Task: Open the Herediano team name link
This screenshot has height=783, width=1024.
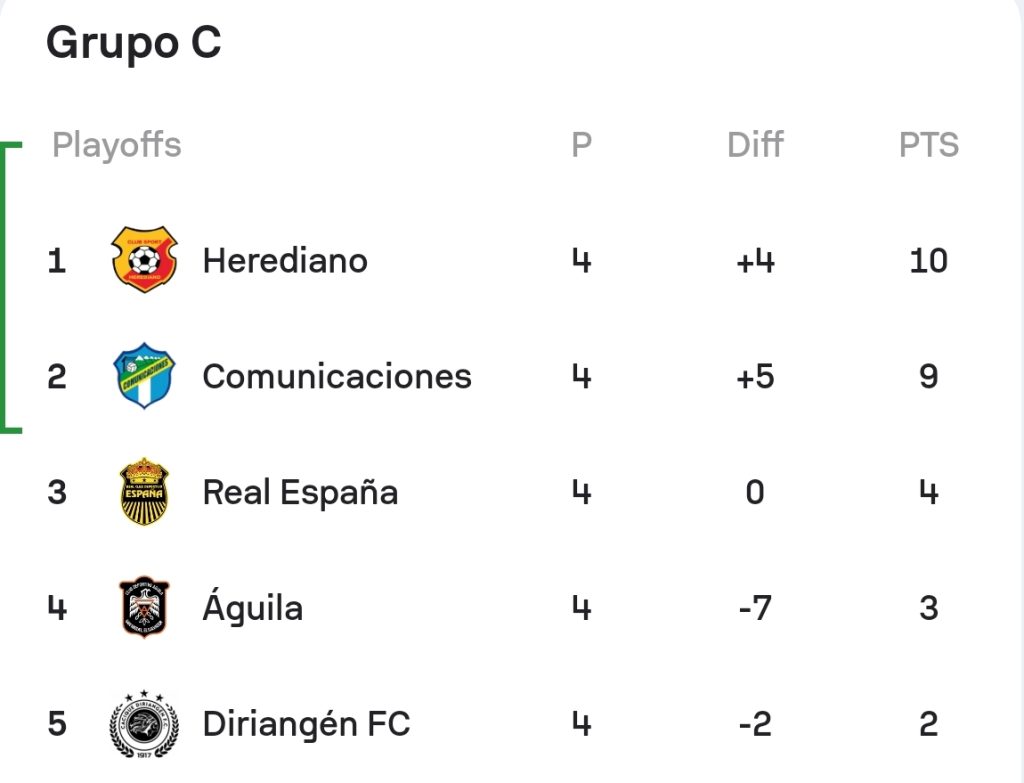Action: click(x=285, y=261)
